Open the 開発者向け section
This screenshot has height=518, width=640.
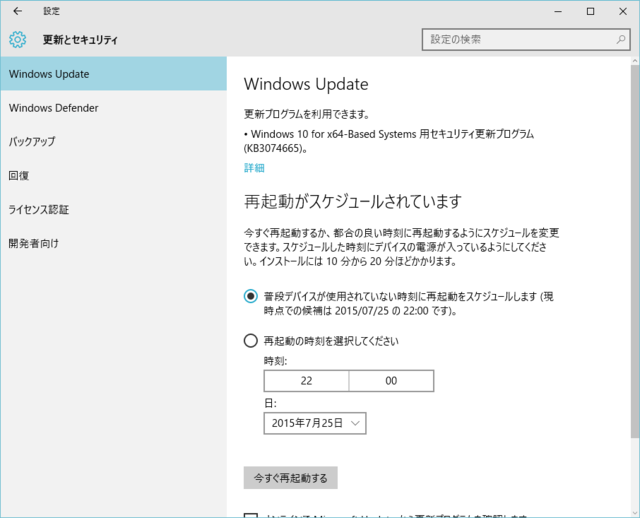(113, 243)
